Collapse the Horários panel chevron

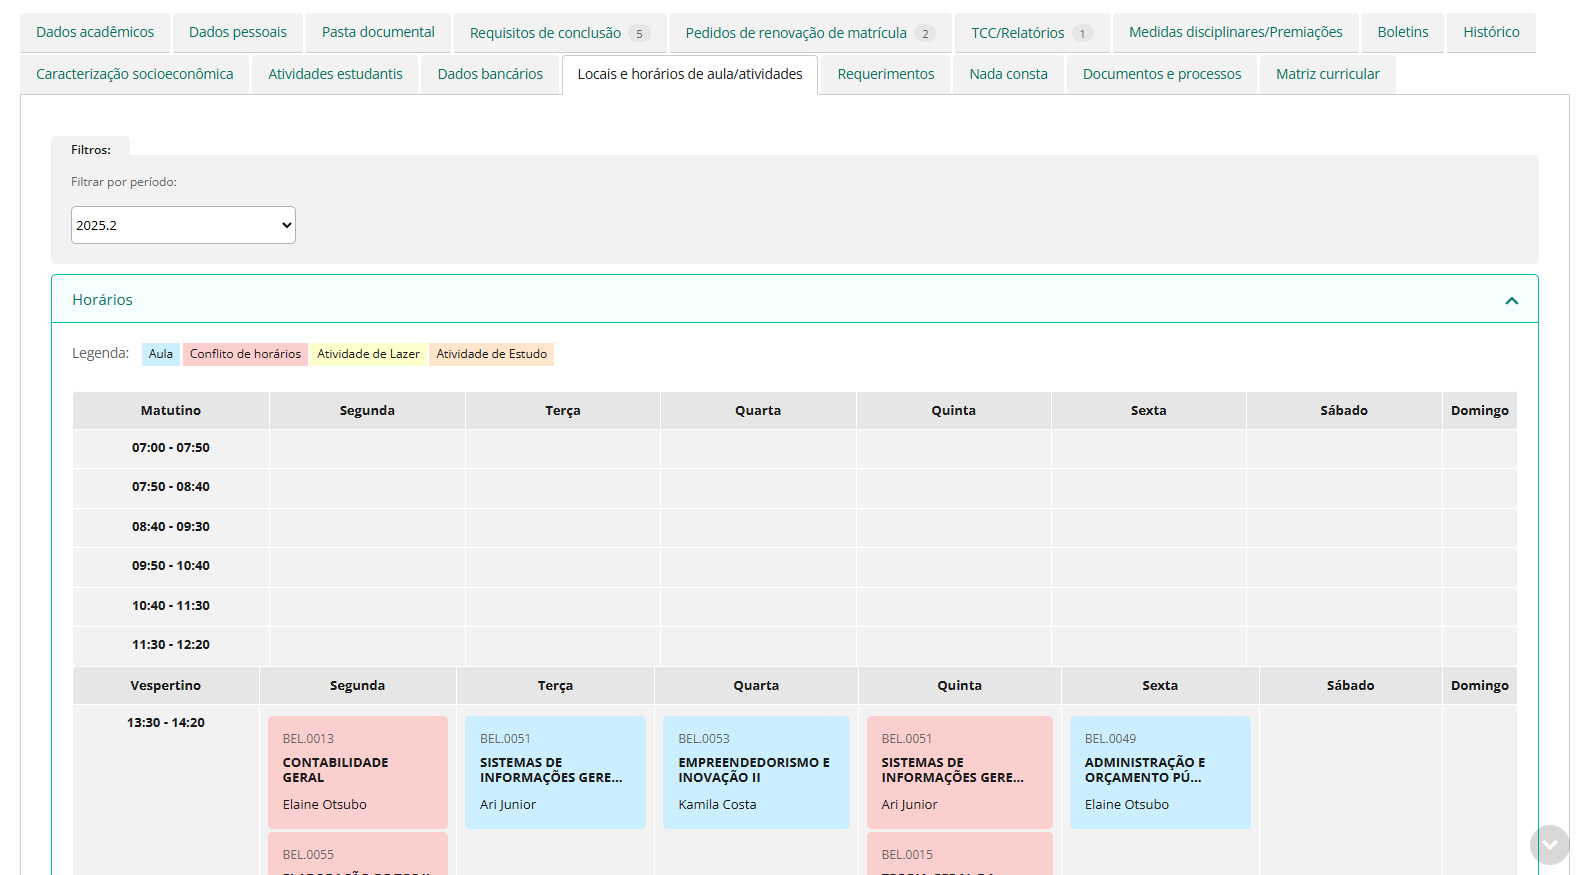point(1511,300)
